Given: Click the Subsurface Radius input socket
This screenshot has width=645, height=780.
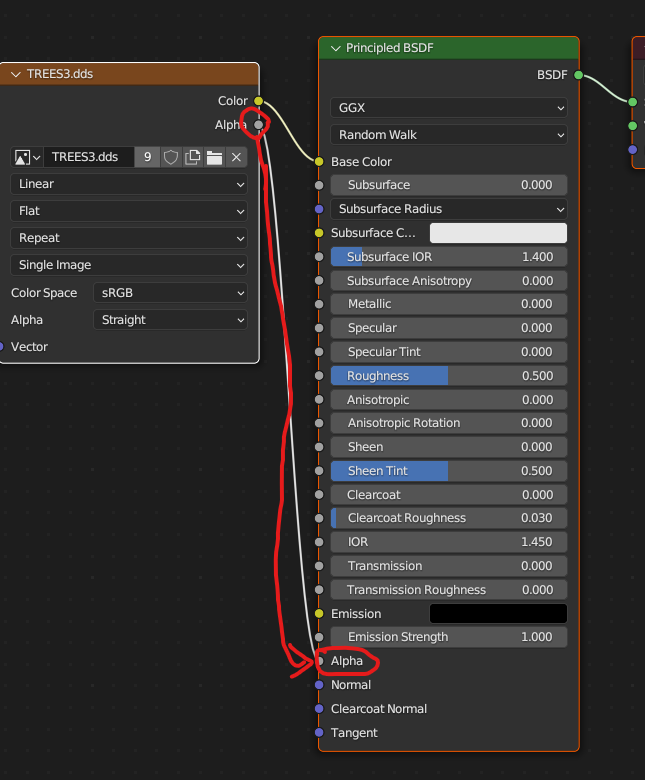Looking at the screenshot, I should 319,209.
